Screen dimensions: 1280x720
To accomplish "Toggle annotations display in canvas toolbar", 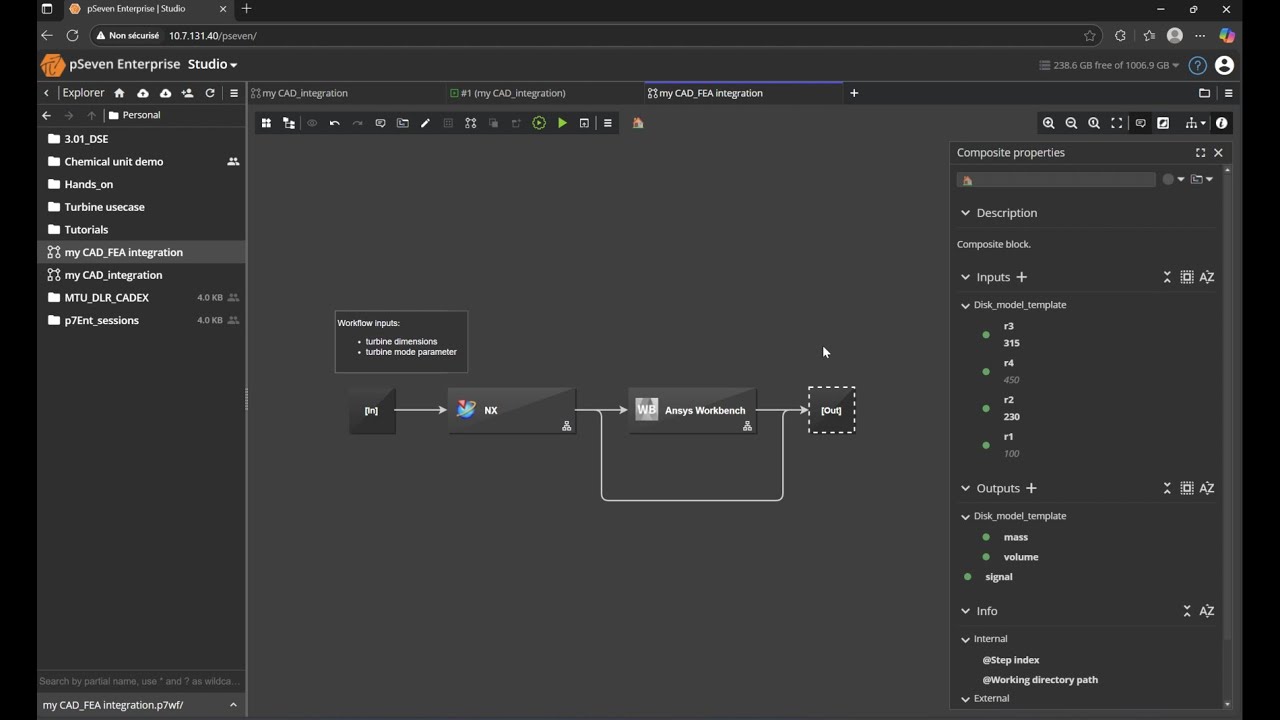I will click(1140, 123).
